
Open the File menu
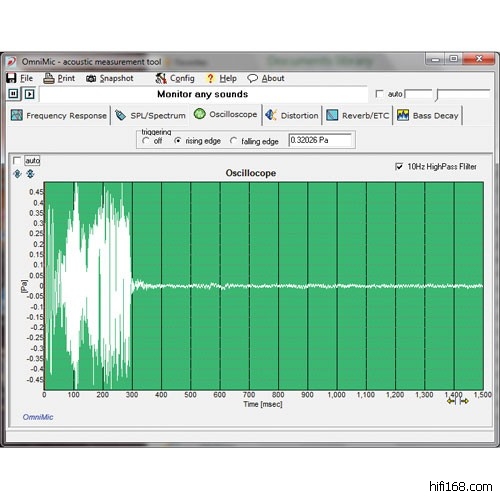tap(27, 78)
